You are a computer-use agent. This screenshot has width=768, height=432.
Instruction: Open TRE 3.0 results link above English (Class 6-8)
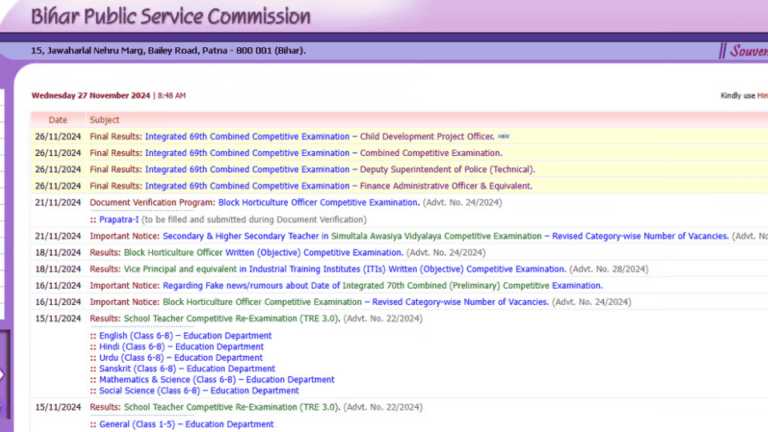click(231, 319)
